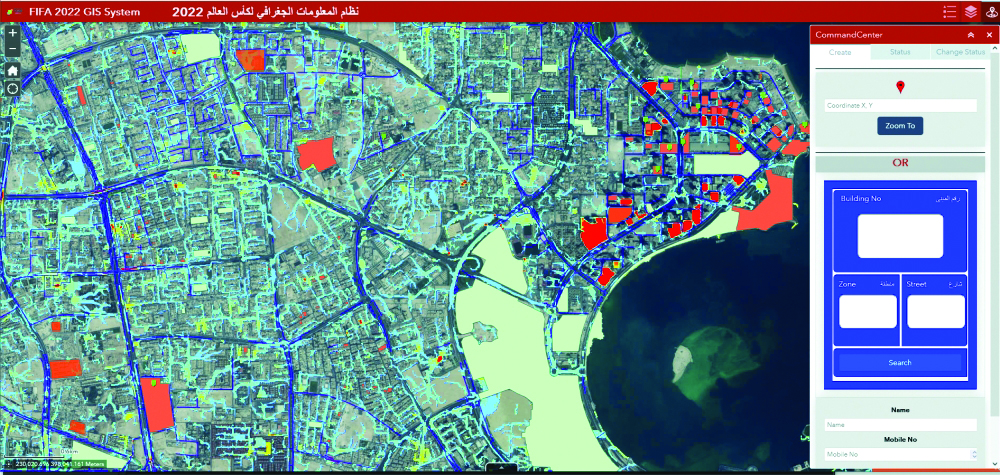Open the Change Status tab
The image size is (1000, 475).
[x=960, y=52]
